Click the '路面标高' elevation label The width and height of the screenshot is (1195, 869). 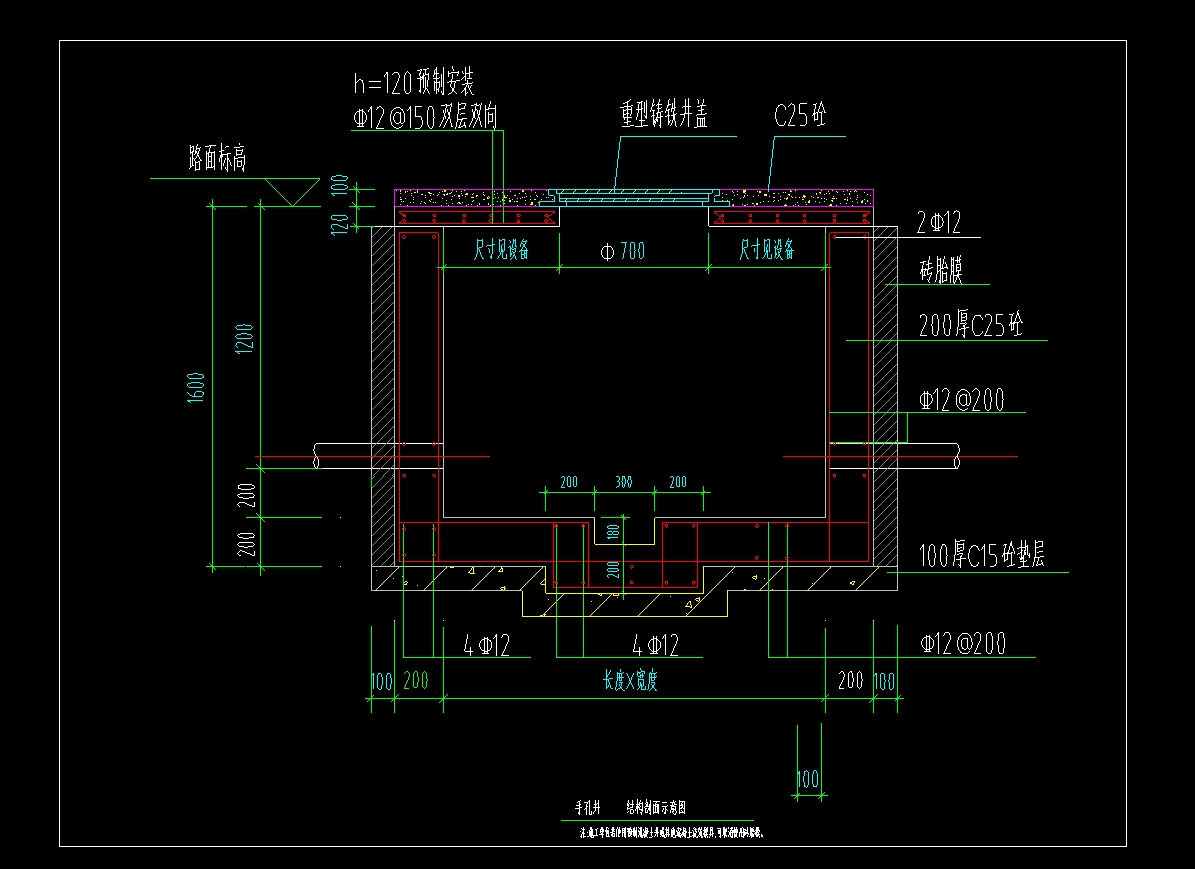coord(217,158)
